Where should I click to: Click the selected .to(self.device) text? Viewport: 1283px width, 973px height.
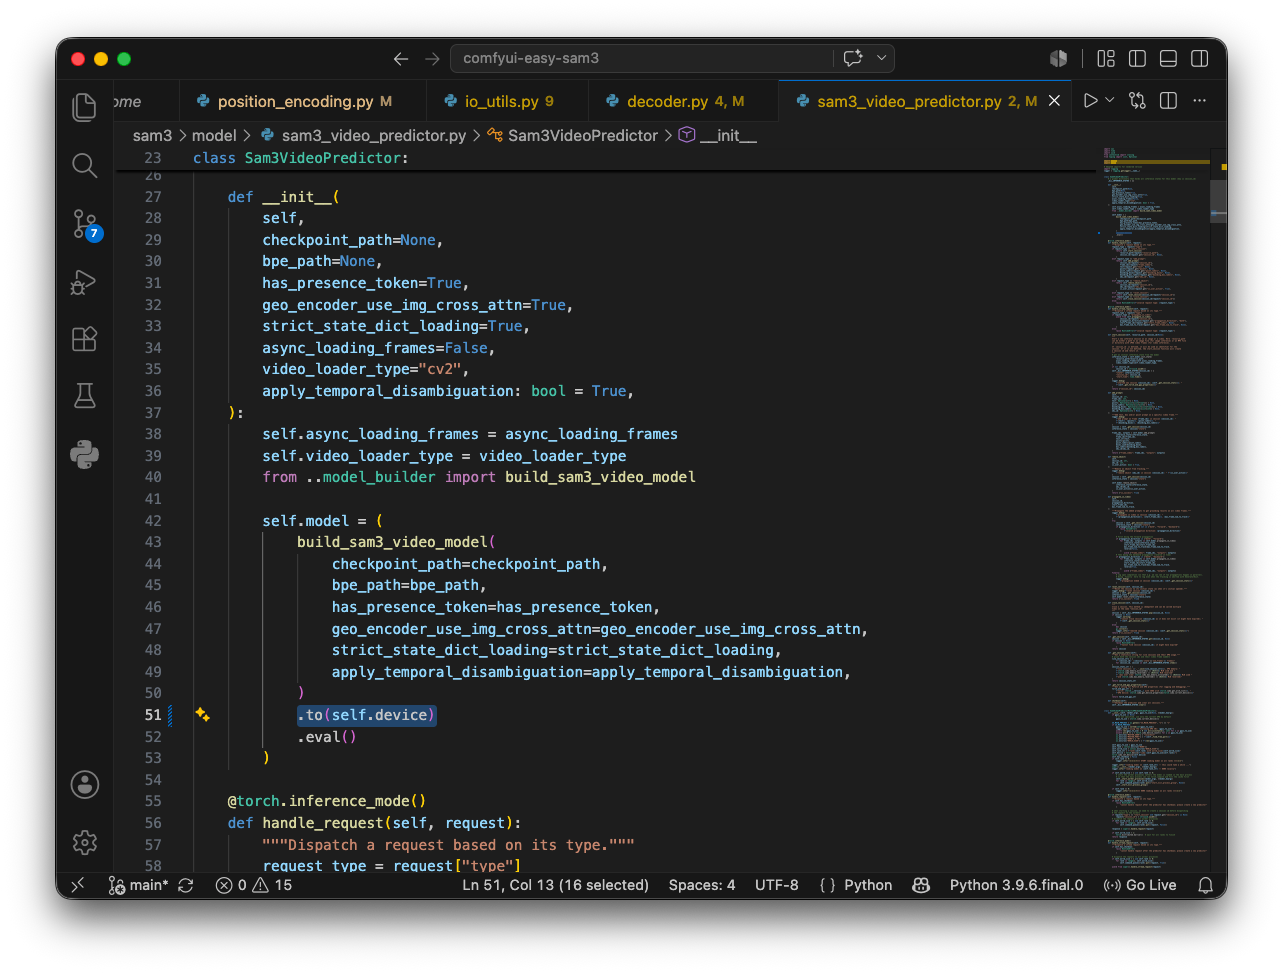point(366,715)
